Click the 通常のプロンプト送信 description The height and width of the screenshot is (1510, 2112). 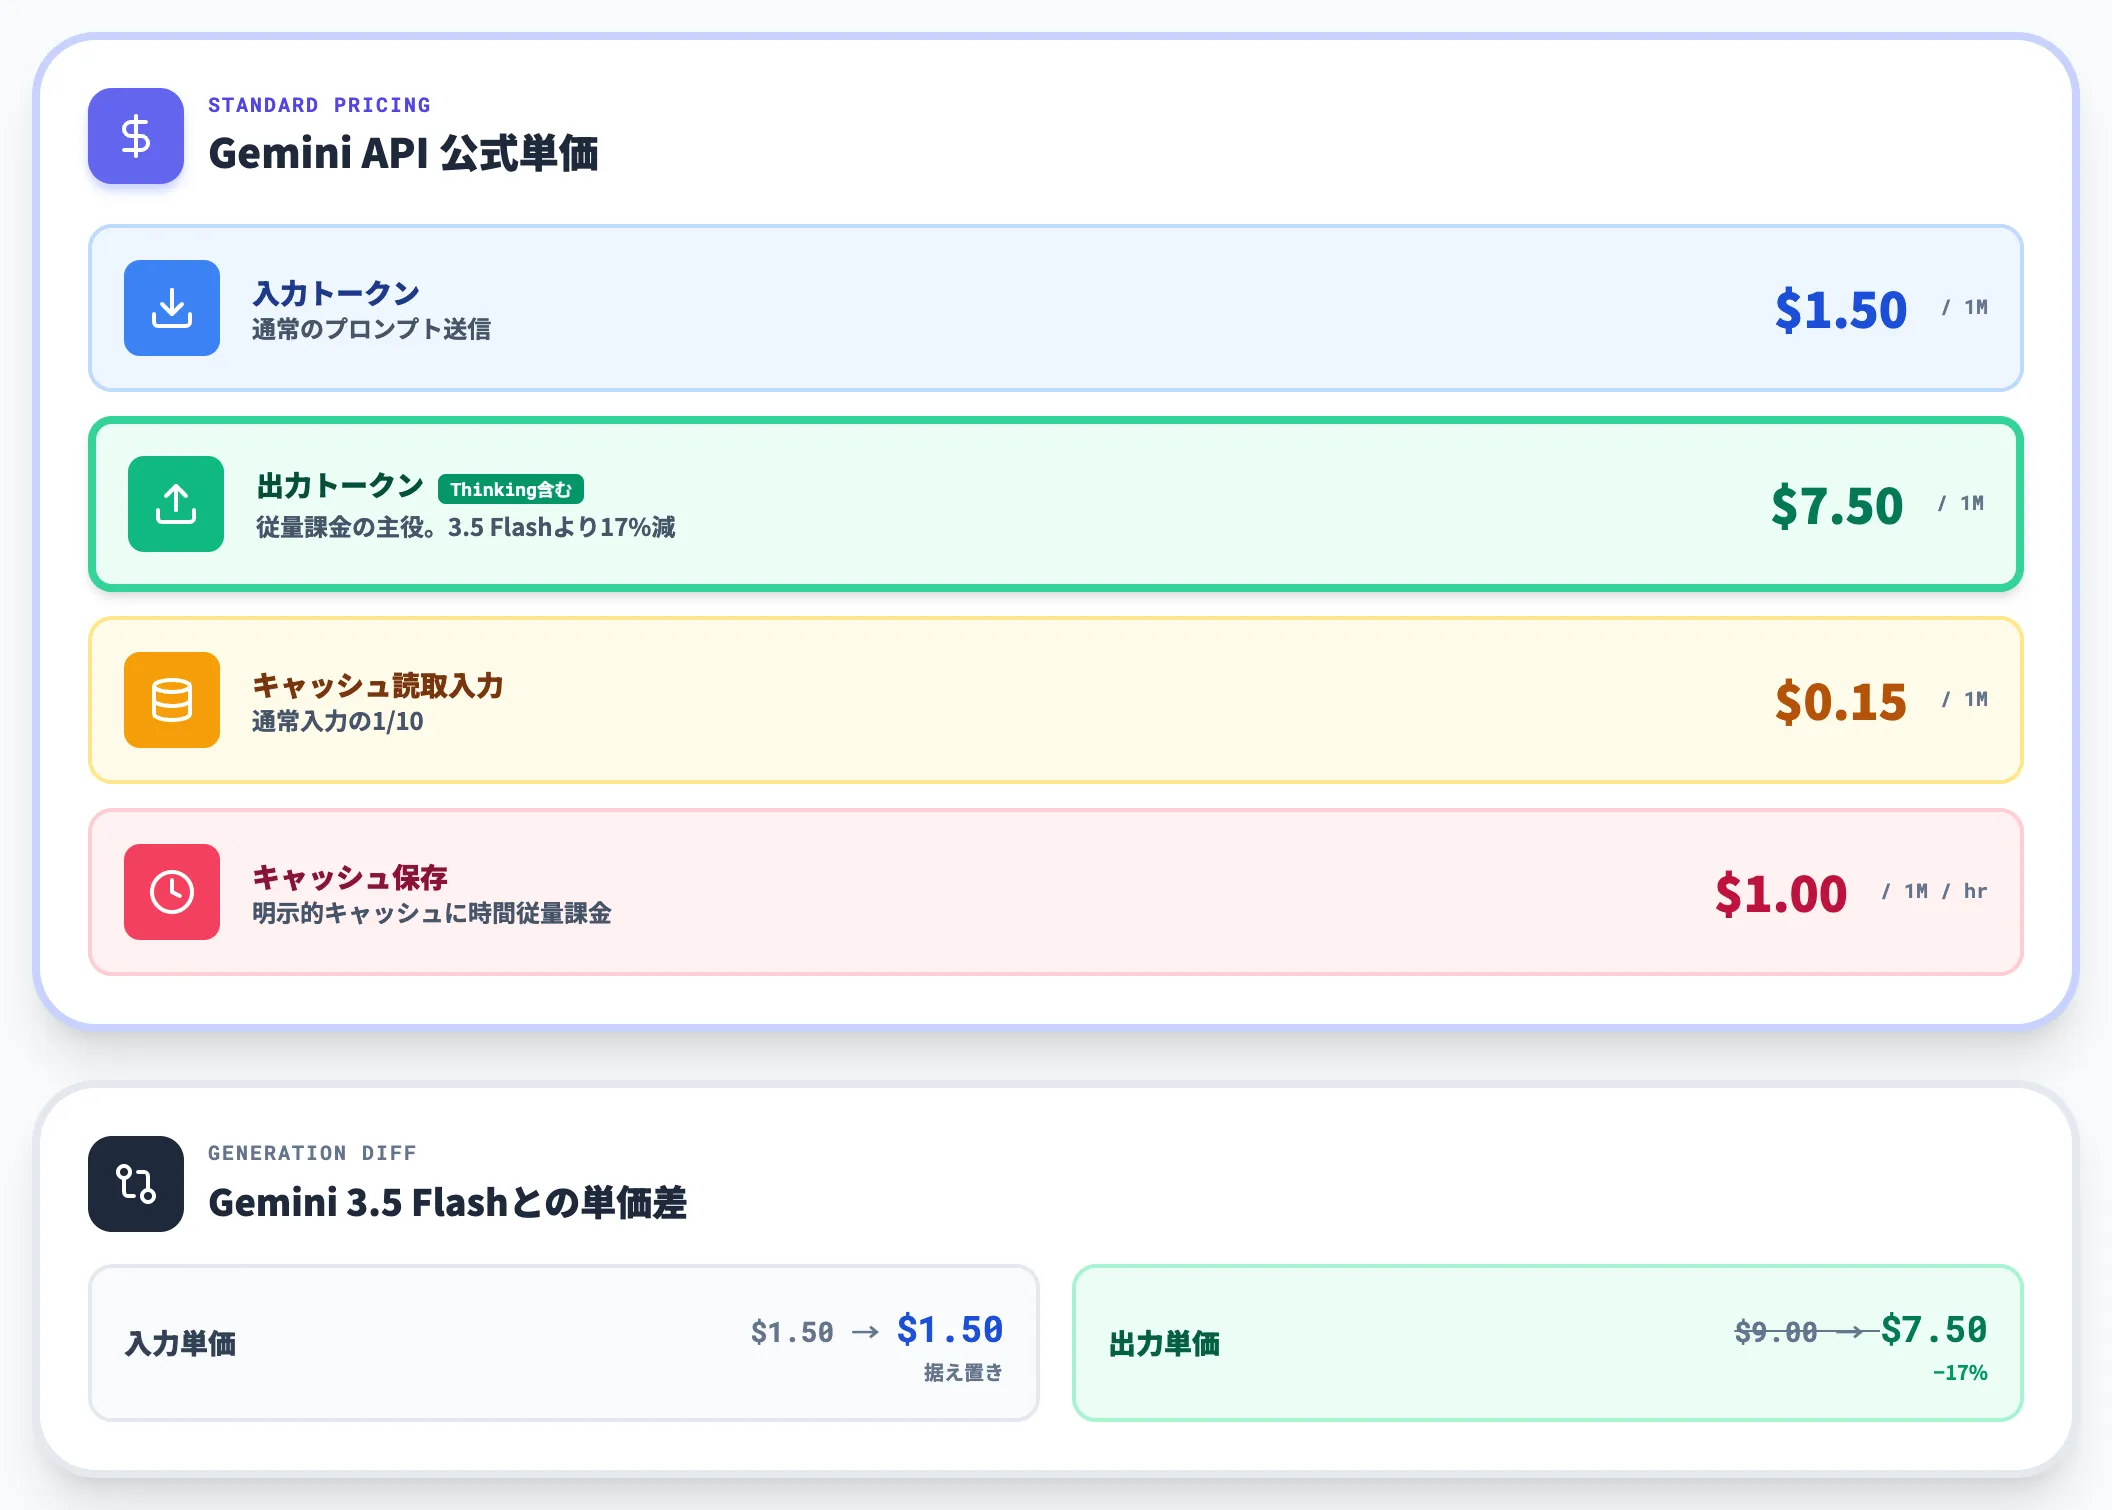click(x=371, y=329)
